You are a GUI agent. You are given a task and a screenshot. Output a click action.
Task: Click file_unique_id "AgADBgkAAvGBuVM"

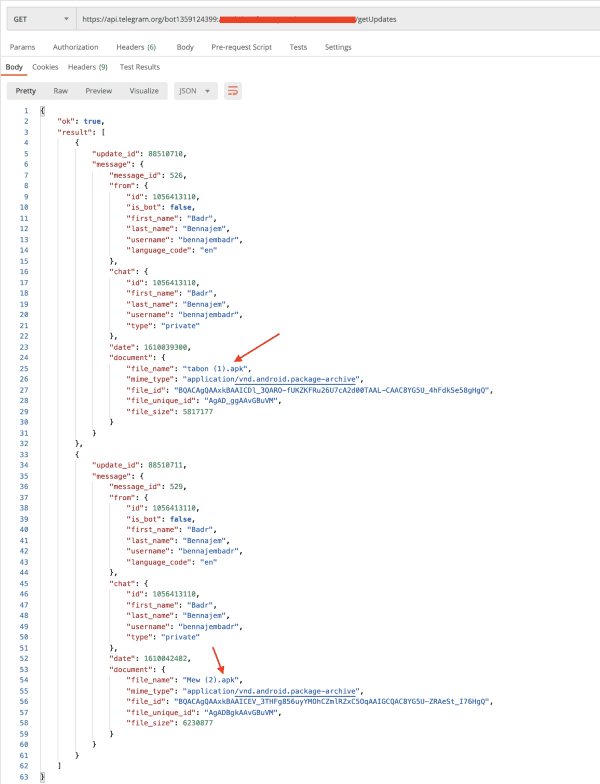point(240,712)
